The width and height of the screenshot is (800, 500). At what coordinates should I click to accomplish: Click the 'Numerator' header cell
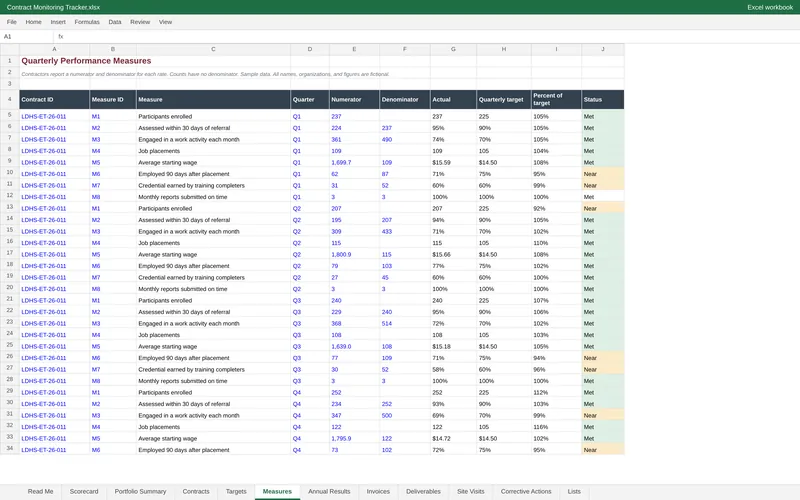[354, 99]
